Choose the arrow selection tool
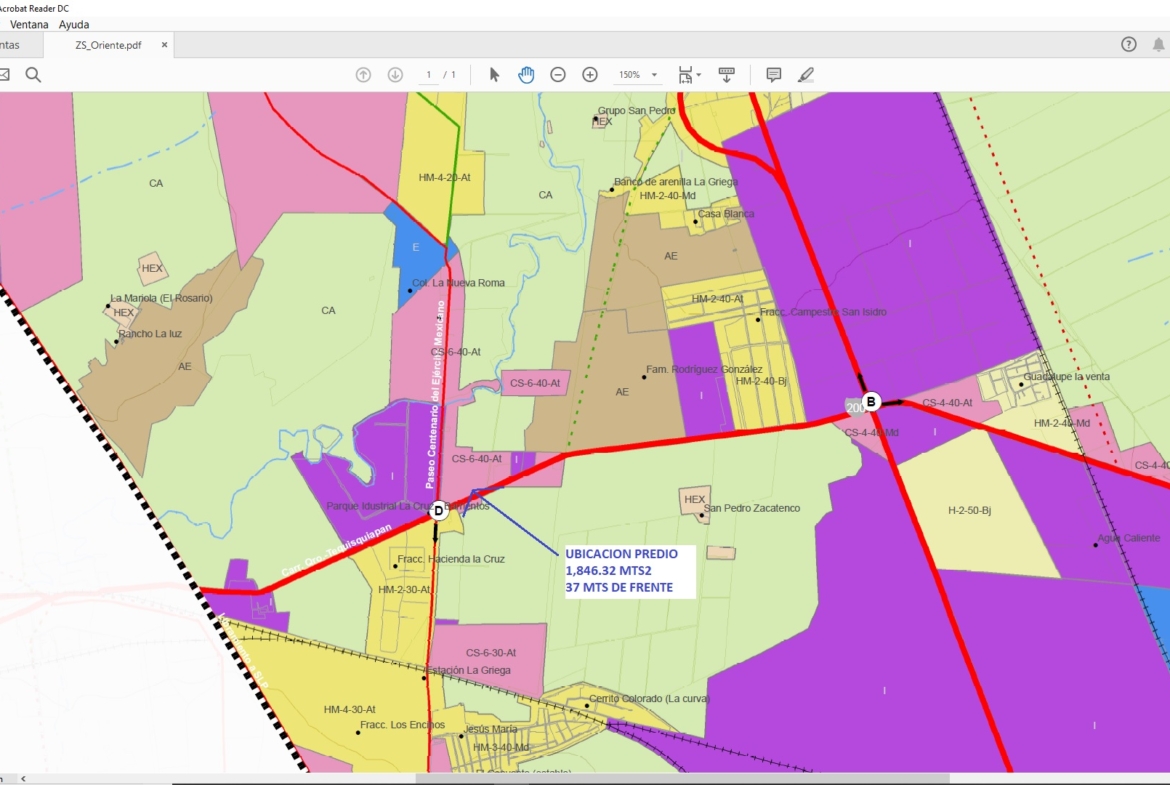Viewport: 1170px width, 785px height. 494,75
